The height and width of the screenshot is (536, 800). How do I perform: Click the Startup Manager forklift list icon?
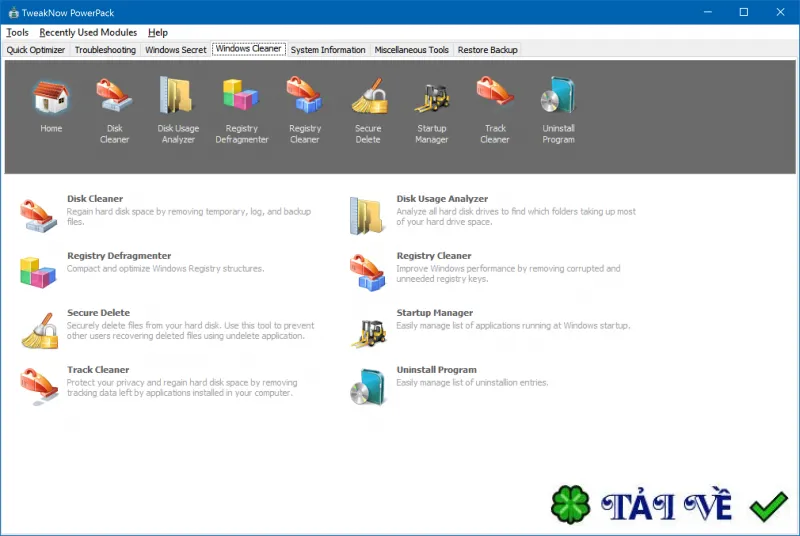click(x=369, y=334)
